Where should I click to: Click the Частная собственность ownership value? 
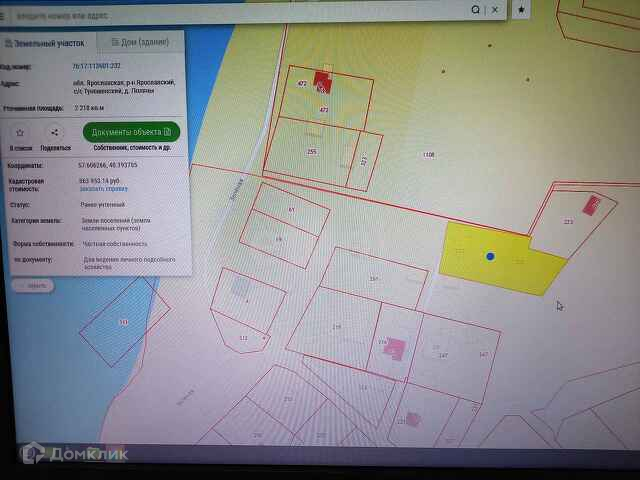click(115, 244)
